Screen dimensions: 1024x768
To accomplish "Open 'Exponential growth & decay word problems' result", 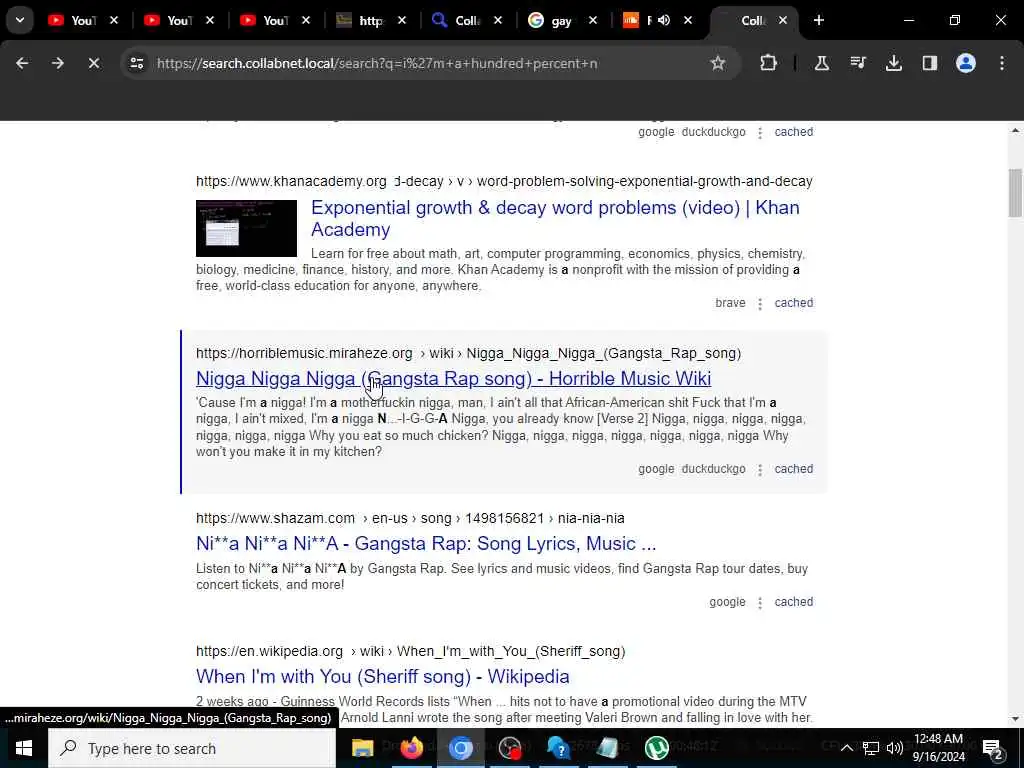I will point(555,218).
